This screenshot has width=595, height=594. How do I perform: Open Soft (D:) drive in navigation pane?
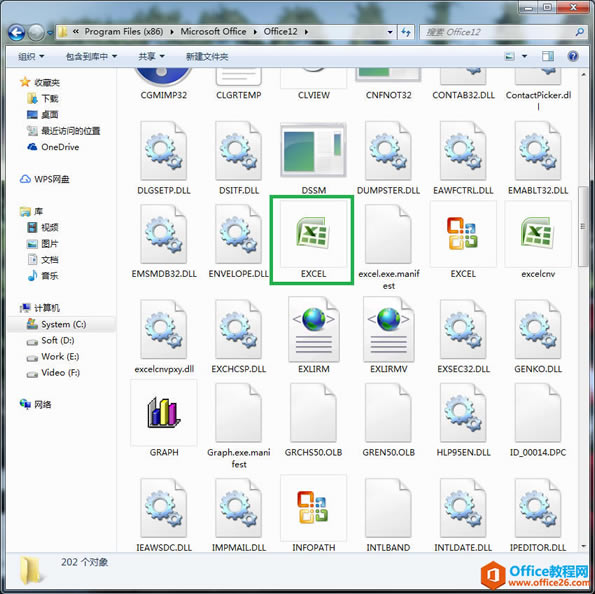57,340
